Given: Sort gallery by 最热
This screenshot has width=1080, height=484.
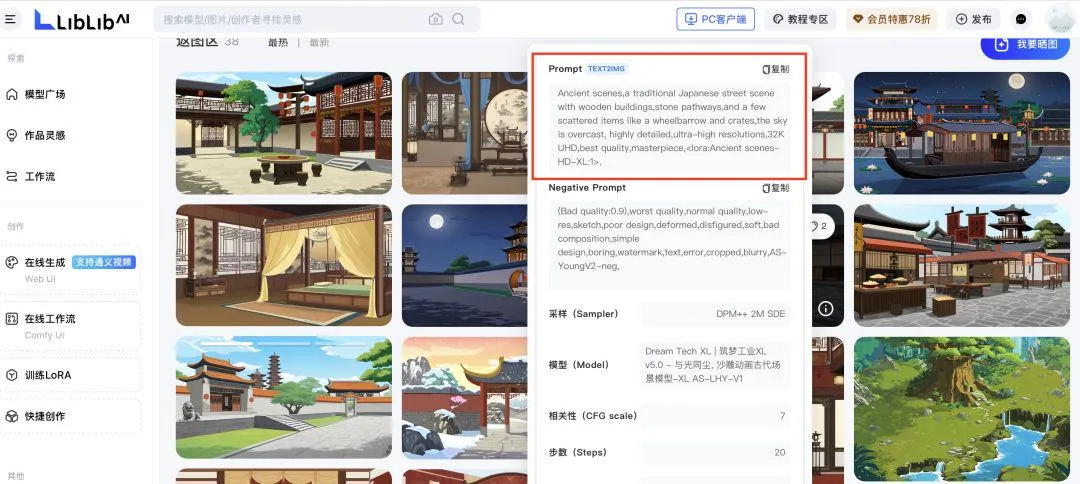Looking at the screenshot, I should (x=278, y=42).
